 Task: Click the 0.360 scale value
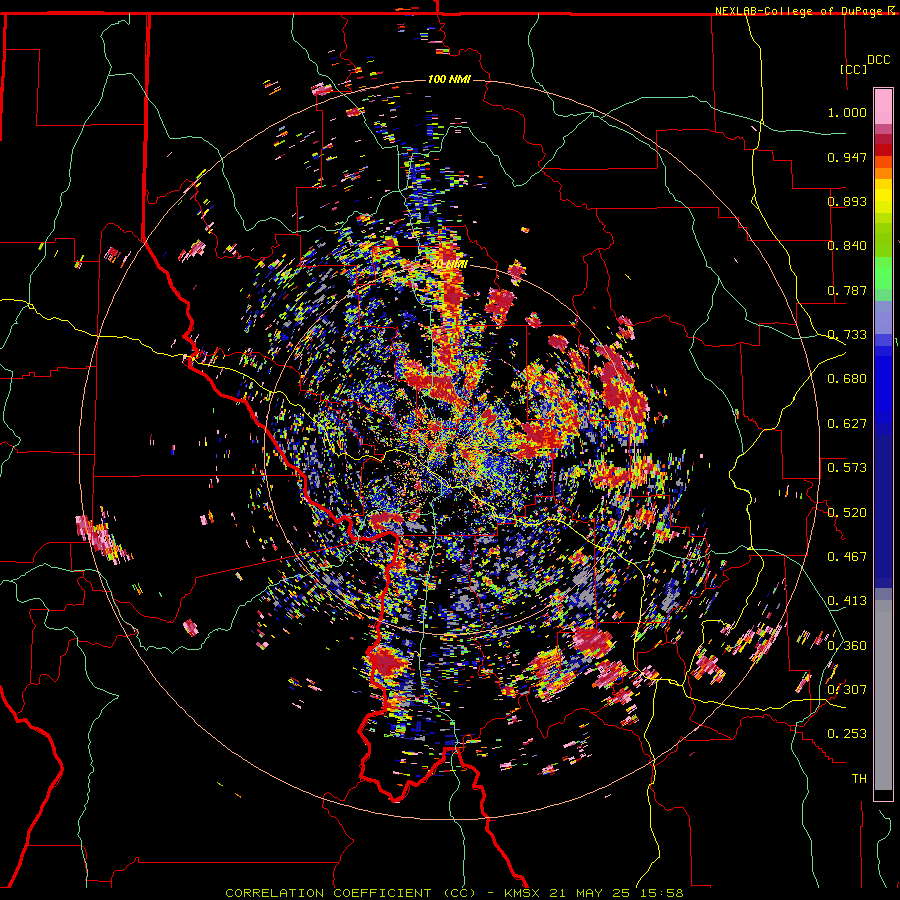tap(847, 645)
